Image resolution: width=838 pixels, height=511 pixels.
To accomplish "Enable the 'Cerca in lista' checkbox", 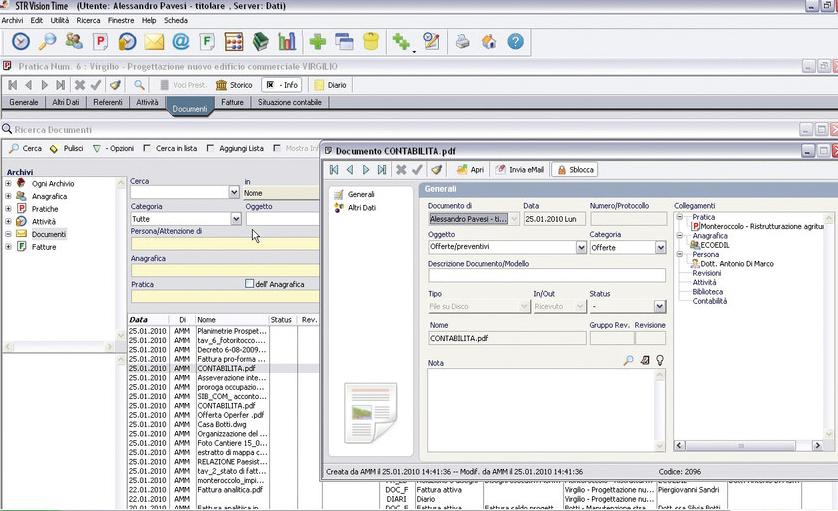I will tap(146, 148).
